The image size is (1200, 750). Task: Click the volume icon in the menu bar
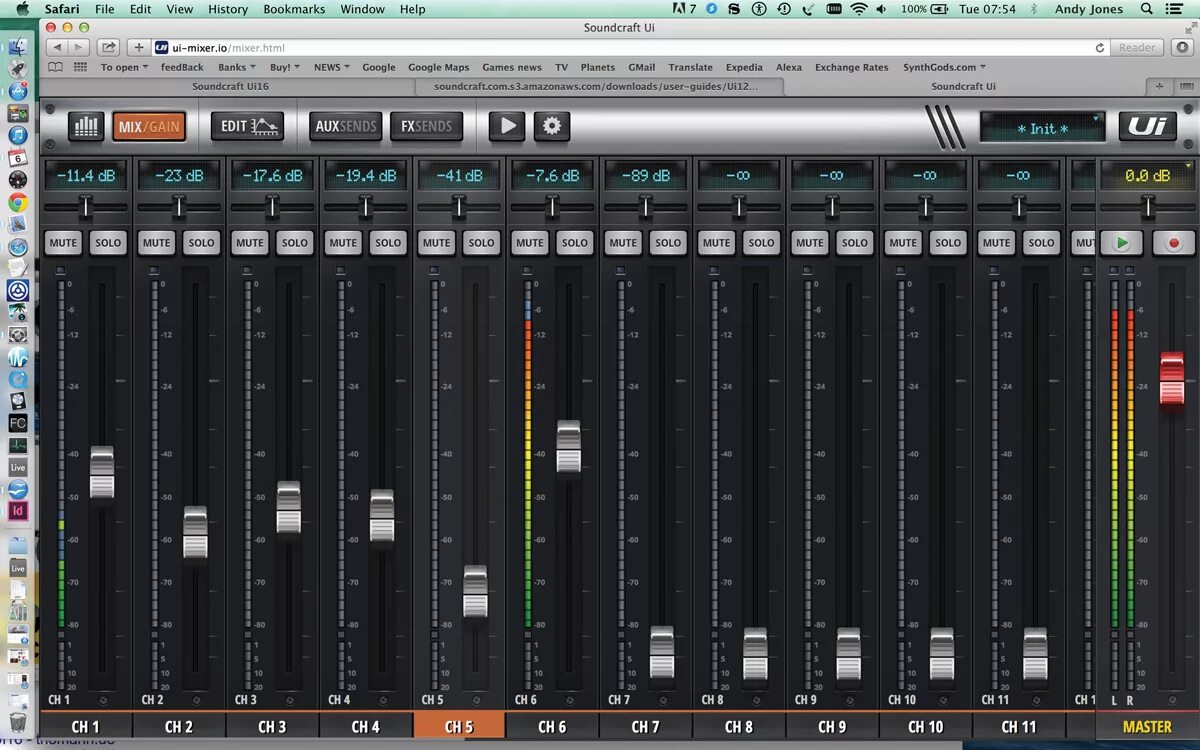point(884,9)
